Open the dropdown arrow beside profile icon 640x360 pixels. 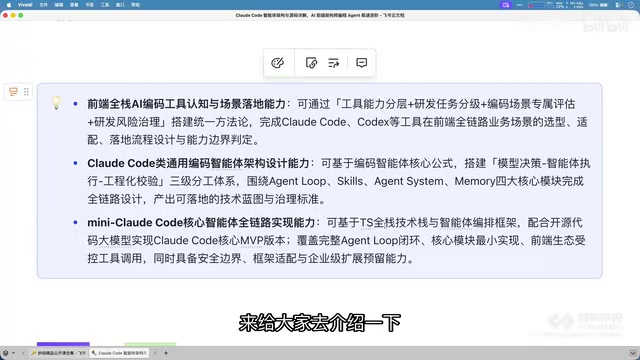[13, 353]
